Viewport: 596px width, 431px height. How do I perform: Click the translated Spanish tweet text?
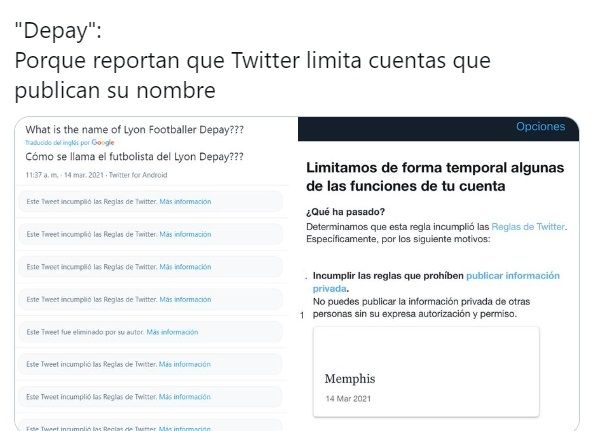(135, 157)
